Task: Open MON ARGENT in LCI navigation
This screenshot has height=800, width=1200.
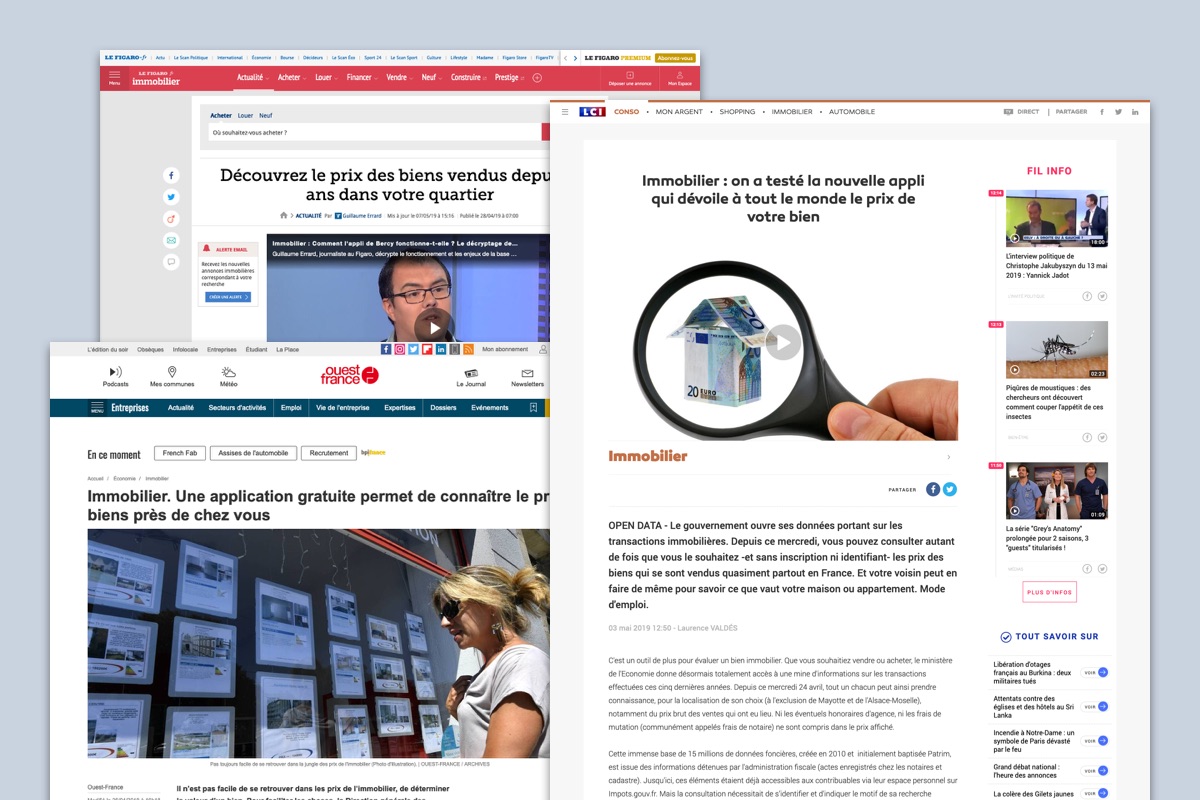Action: point(679,112)
